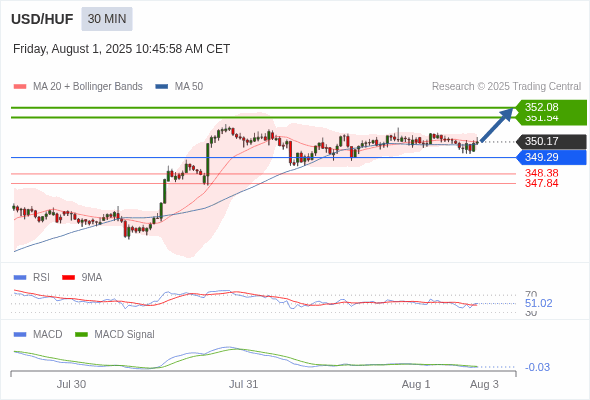This screenshot has width=590, height=400.
Task: Click the 348.38 support price label
Action: click(x=541, y=173)
